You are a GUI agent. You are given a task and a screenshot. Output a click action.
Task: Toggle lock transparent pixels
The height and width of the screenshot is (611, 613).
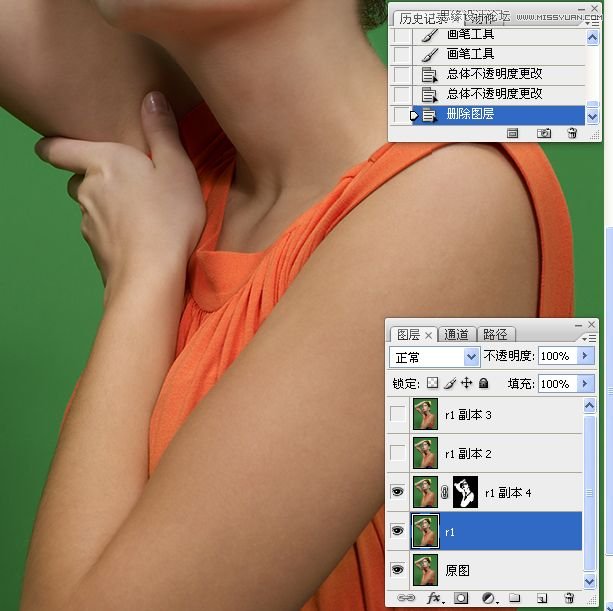[432, 384]
